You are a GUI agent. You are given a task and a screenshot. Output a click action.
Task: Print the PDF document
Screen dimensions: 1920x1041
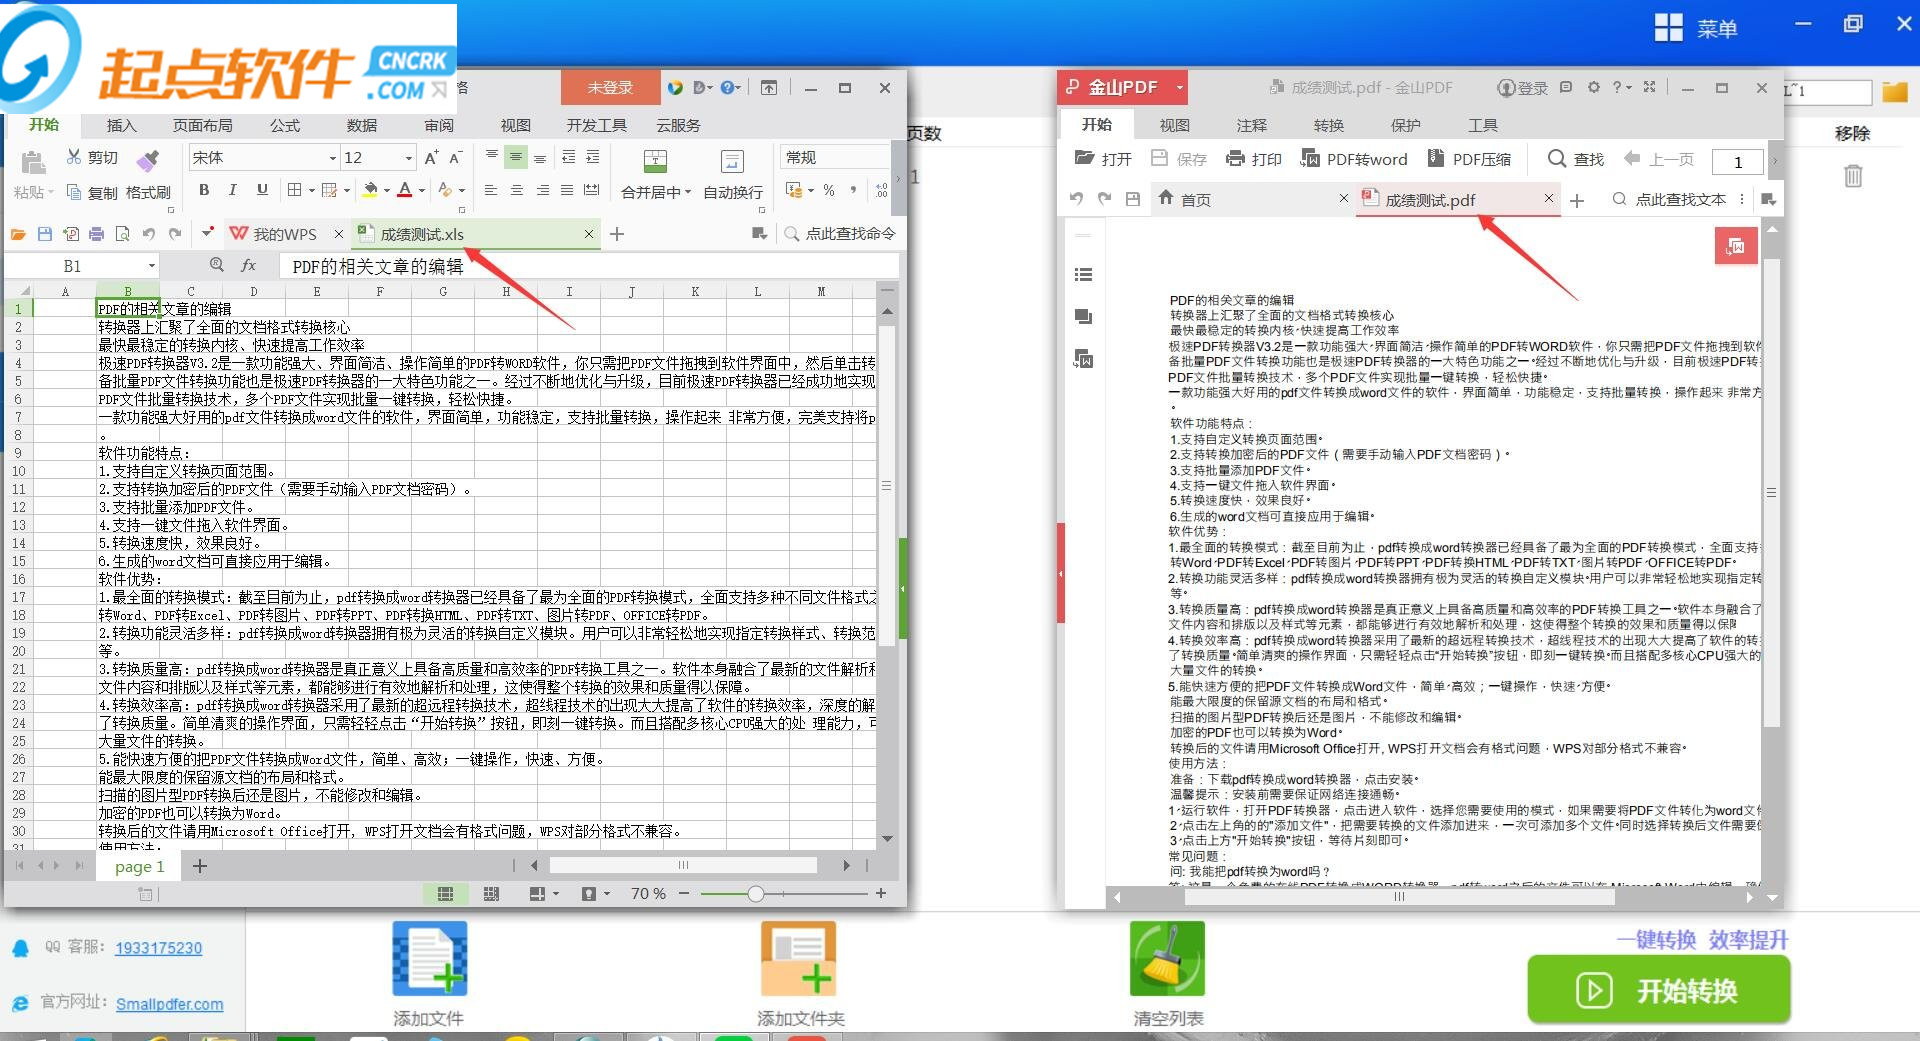coord(1254,158)
